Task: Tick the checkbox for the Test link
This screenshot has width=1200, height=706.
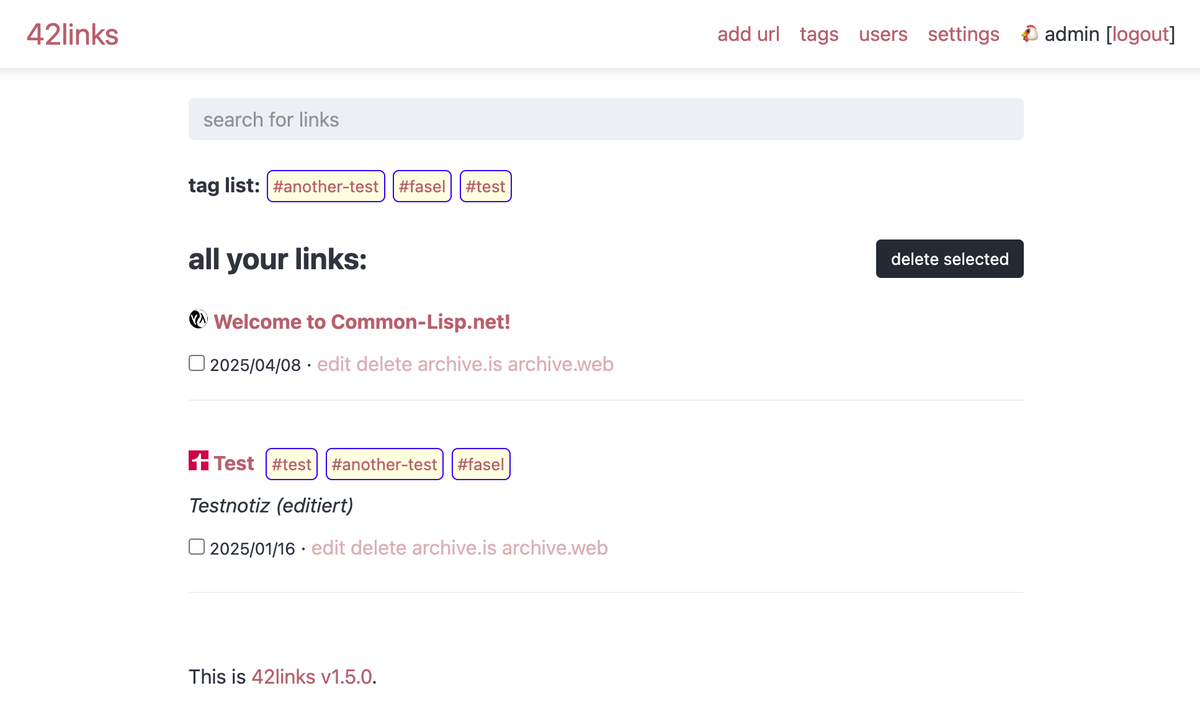Action: click(x=197, y=547)
